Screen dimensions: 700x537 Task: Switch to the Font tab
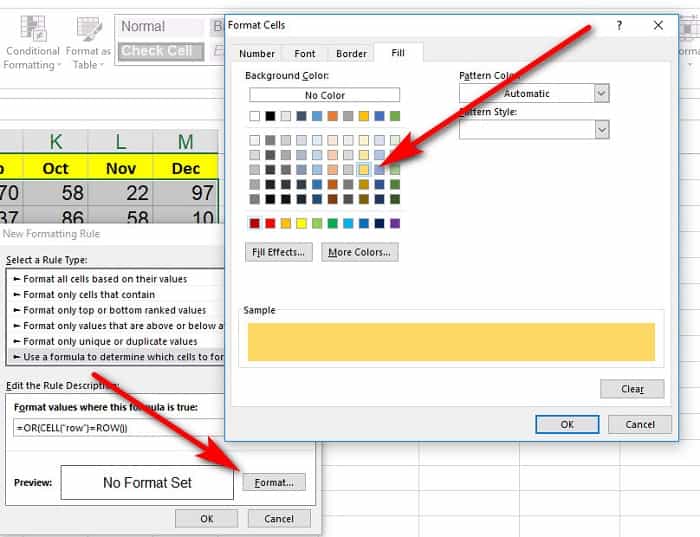pyautogui.click(x=305, y=54)
